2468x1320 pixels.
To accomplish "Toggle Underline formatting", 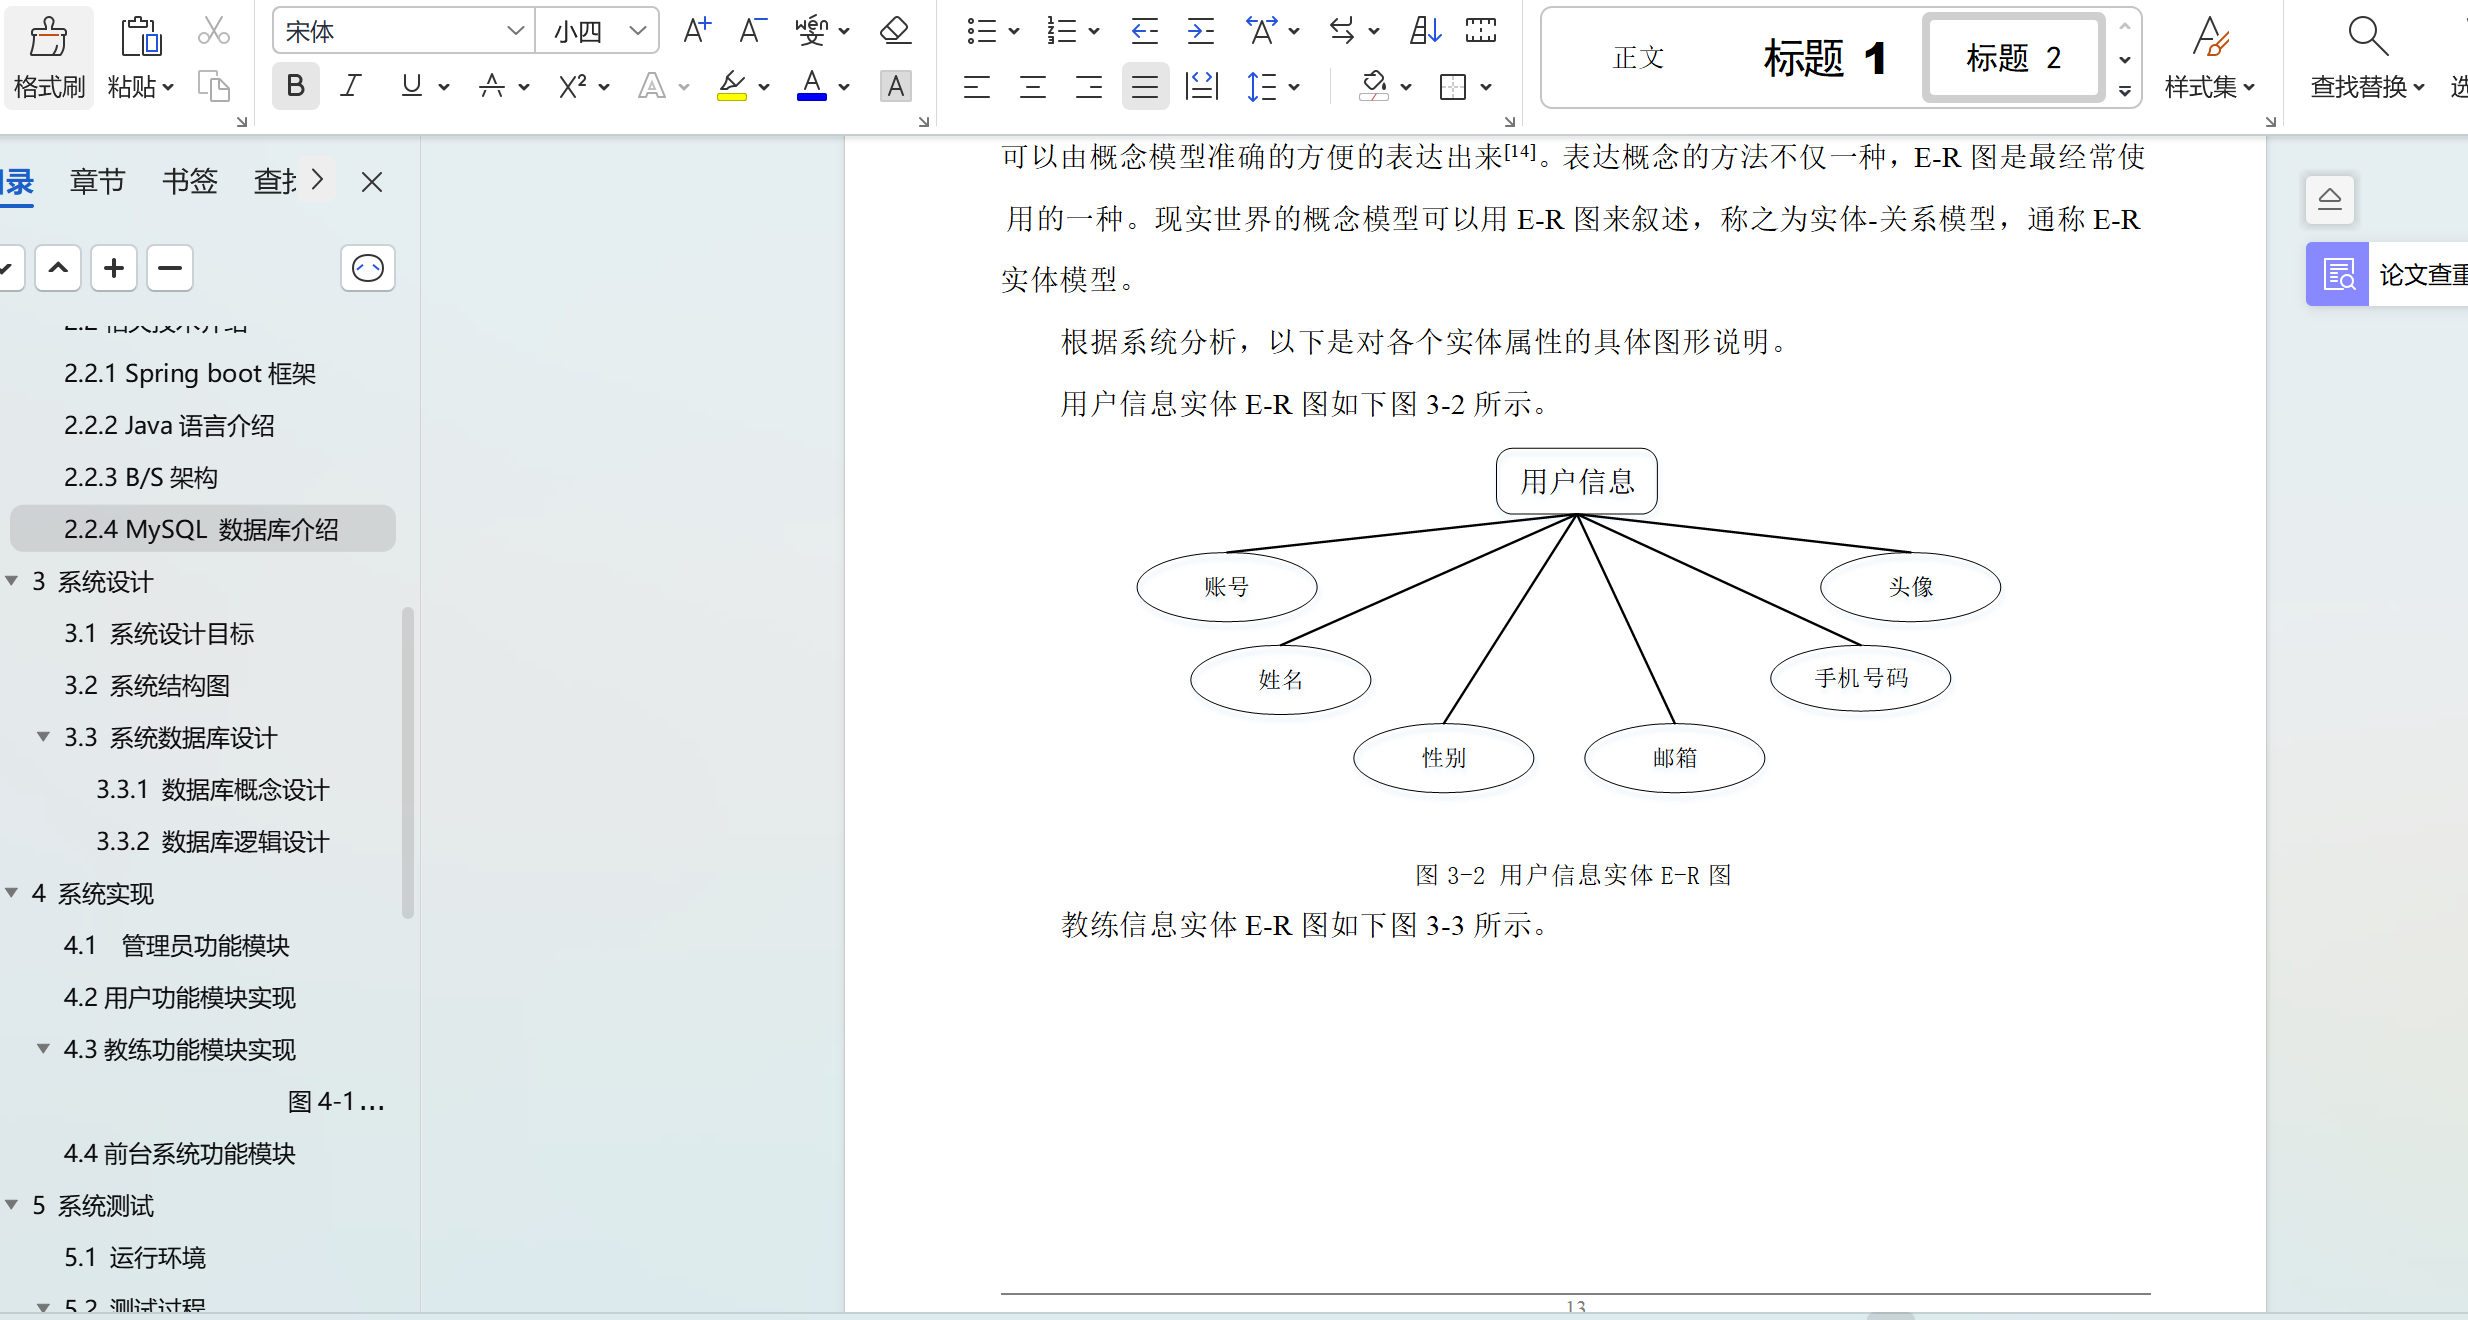I will pyautogui.click(x=411, y=87).
